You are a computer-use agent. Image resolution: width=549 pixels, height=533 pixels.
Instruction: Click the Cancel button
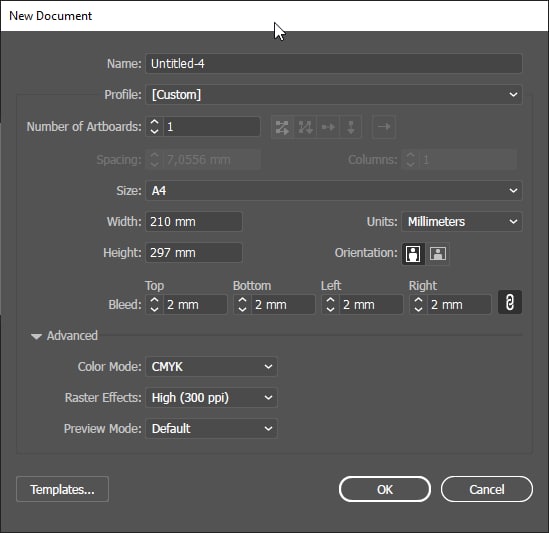487,489
